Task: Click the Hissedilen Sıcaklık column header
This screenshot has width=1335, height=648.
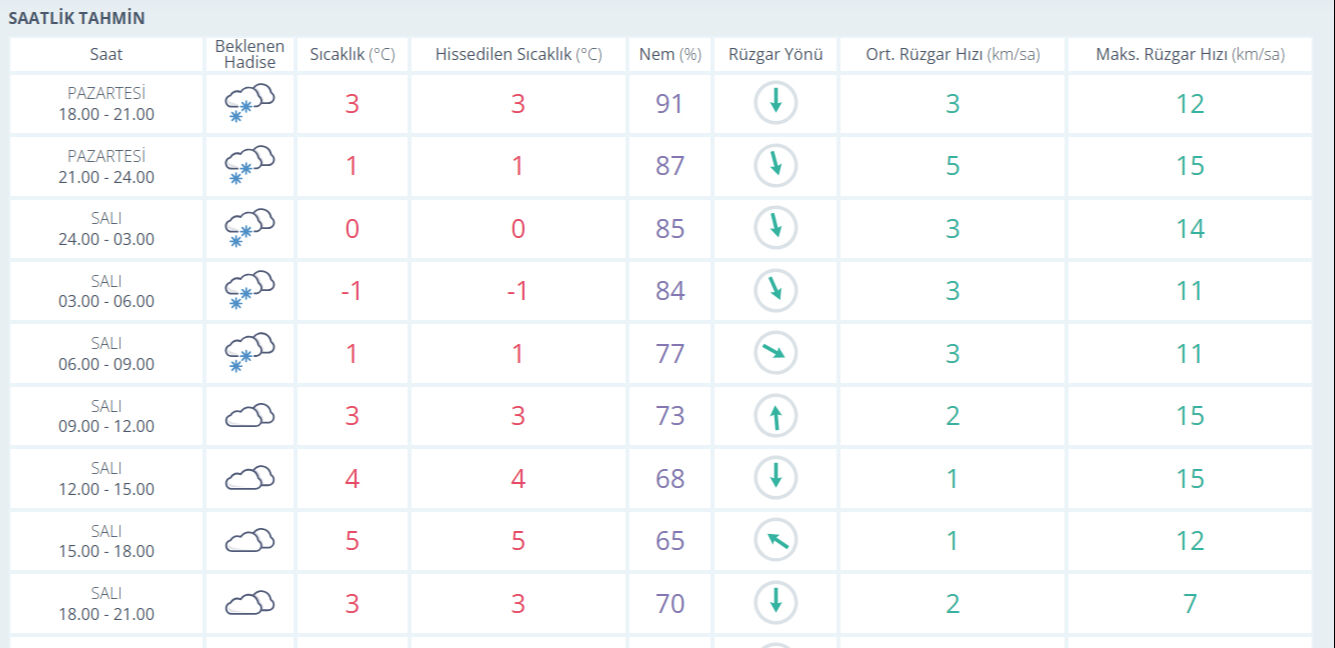Action: tap(518, 55)
